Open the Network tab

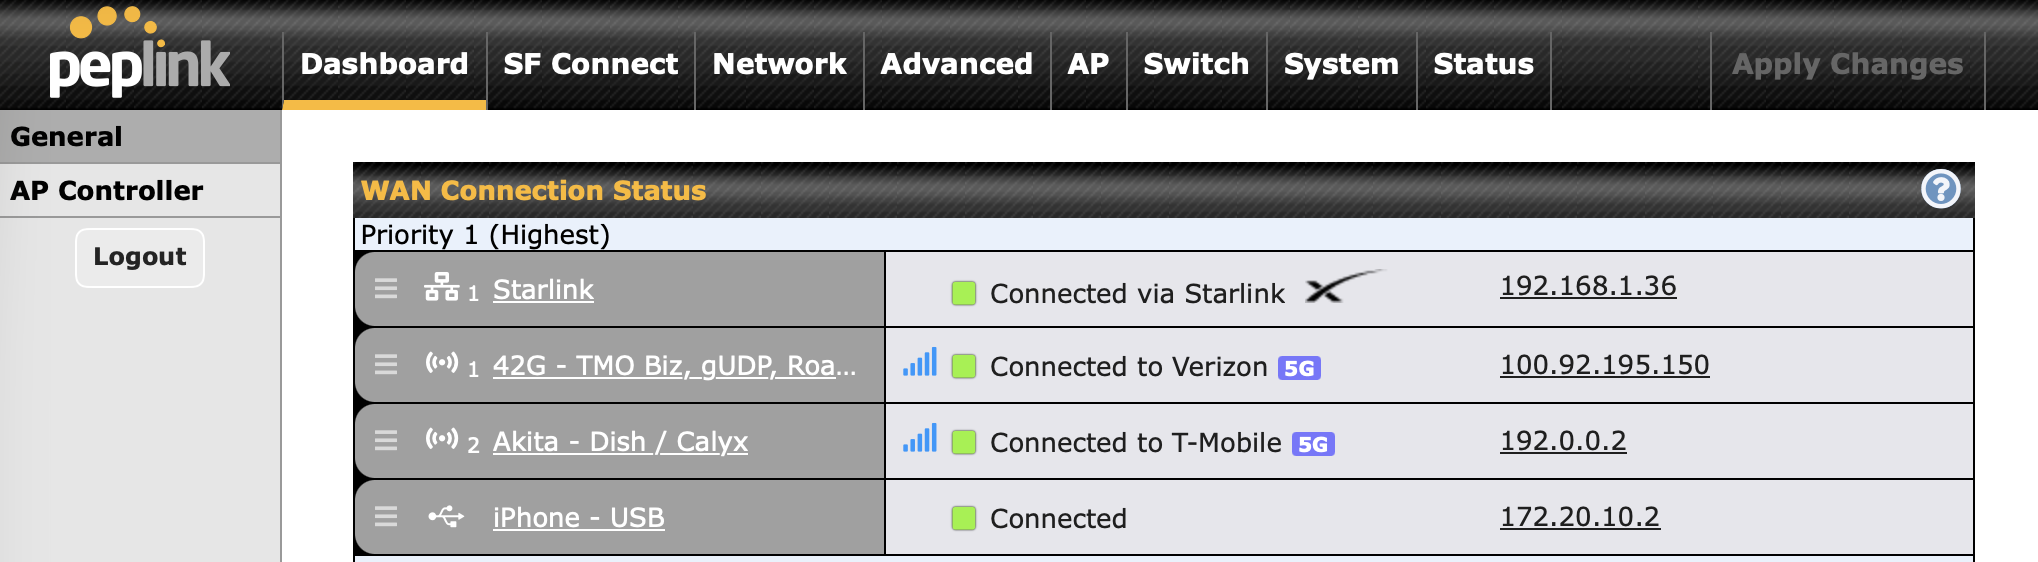point(779,64)
